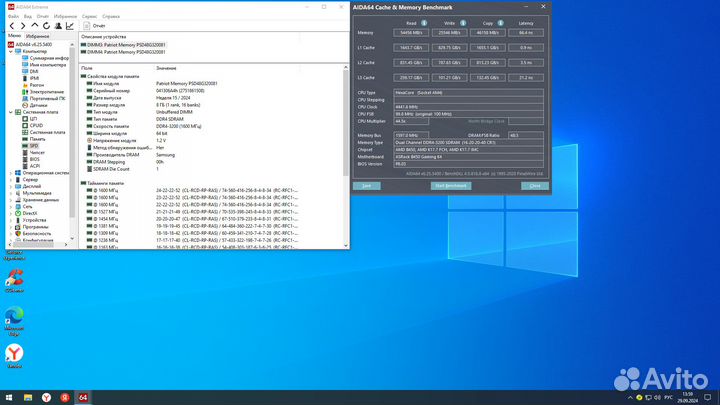Viewport: 720px width, 405px height.
Task: Click the Copy info icon in benchmark
Action: (501, 23)
